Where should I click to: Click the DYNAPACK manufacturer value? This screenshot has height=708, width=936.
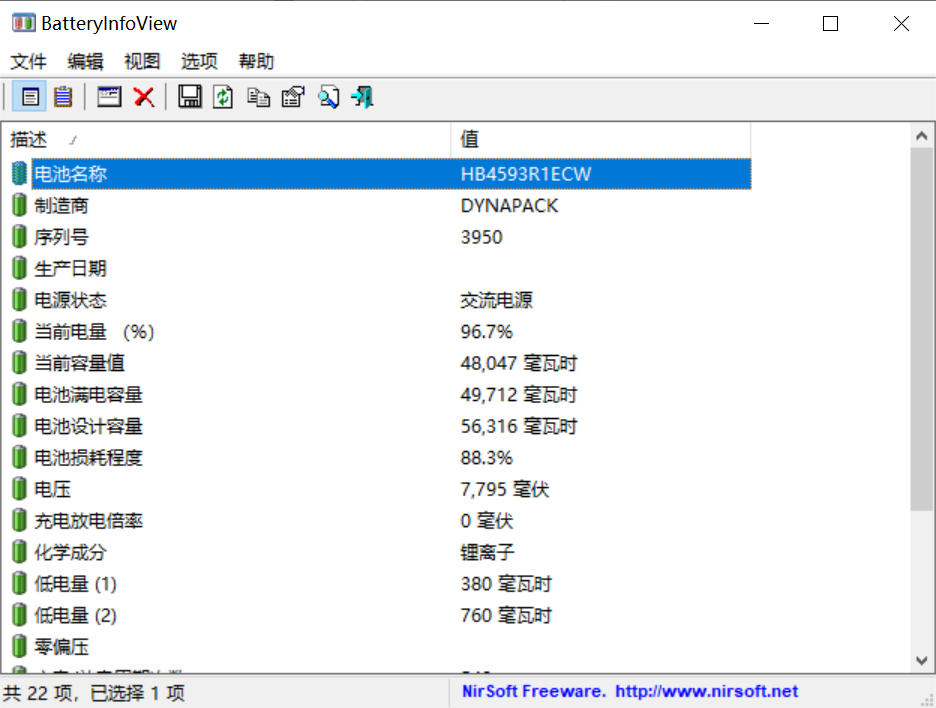(x=509, y=206)
